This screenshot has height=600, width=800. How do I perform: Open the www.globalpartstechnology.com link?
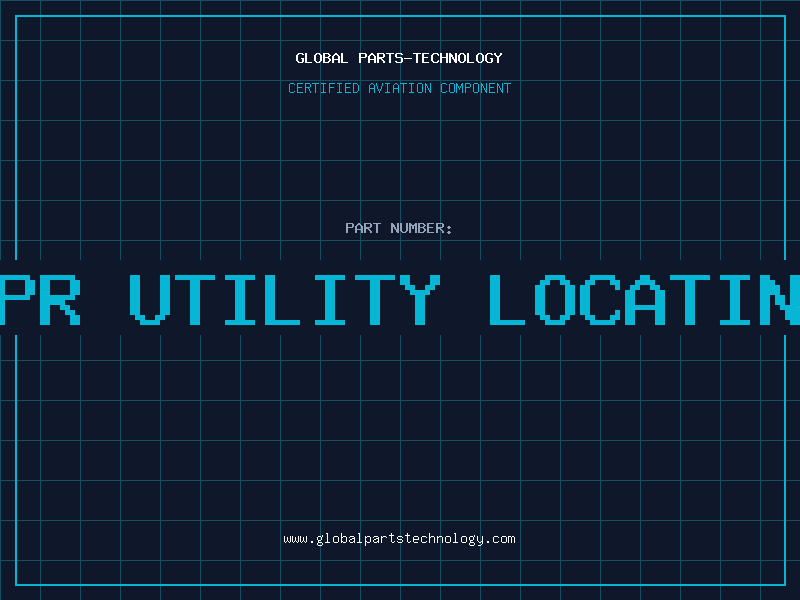click(399, 539)
